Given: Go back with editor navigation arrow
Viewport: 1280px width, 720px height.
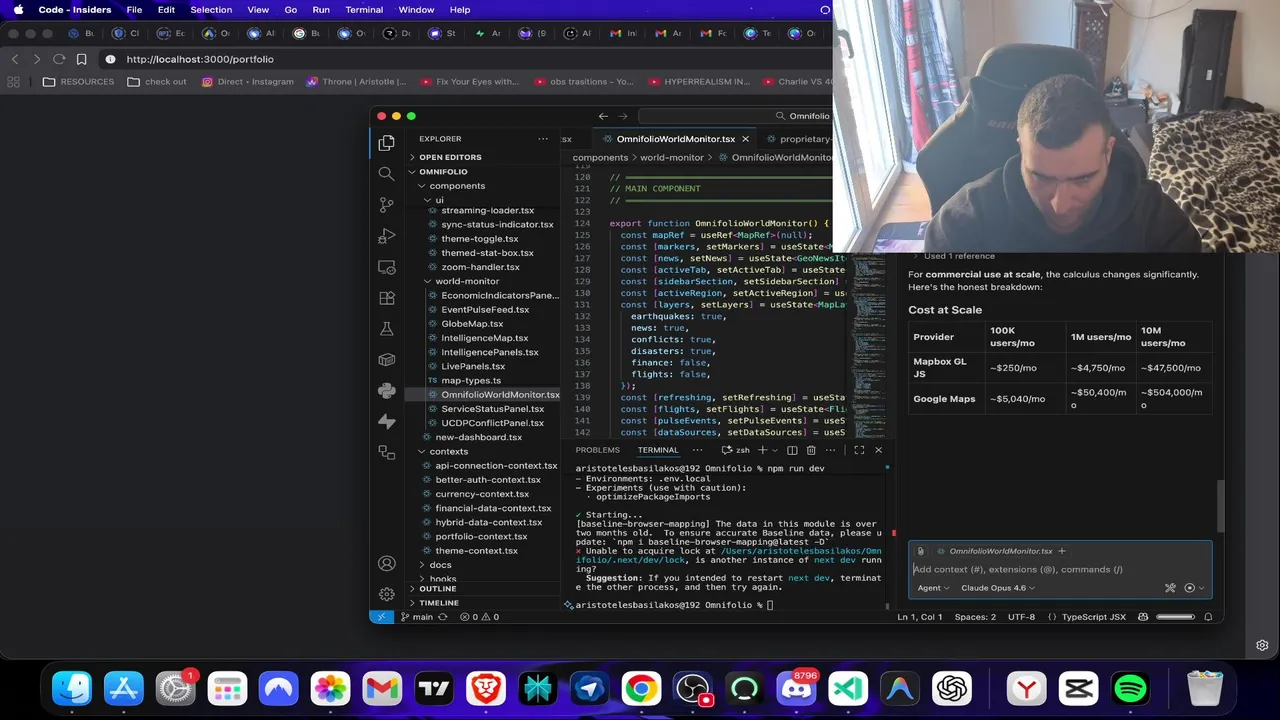Looking at the screenshot, I should tap(603, 116).
